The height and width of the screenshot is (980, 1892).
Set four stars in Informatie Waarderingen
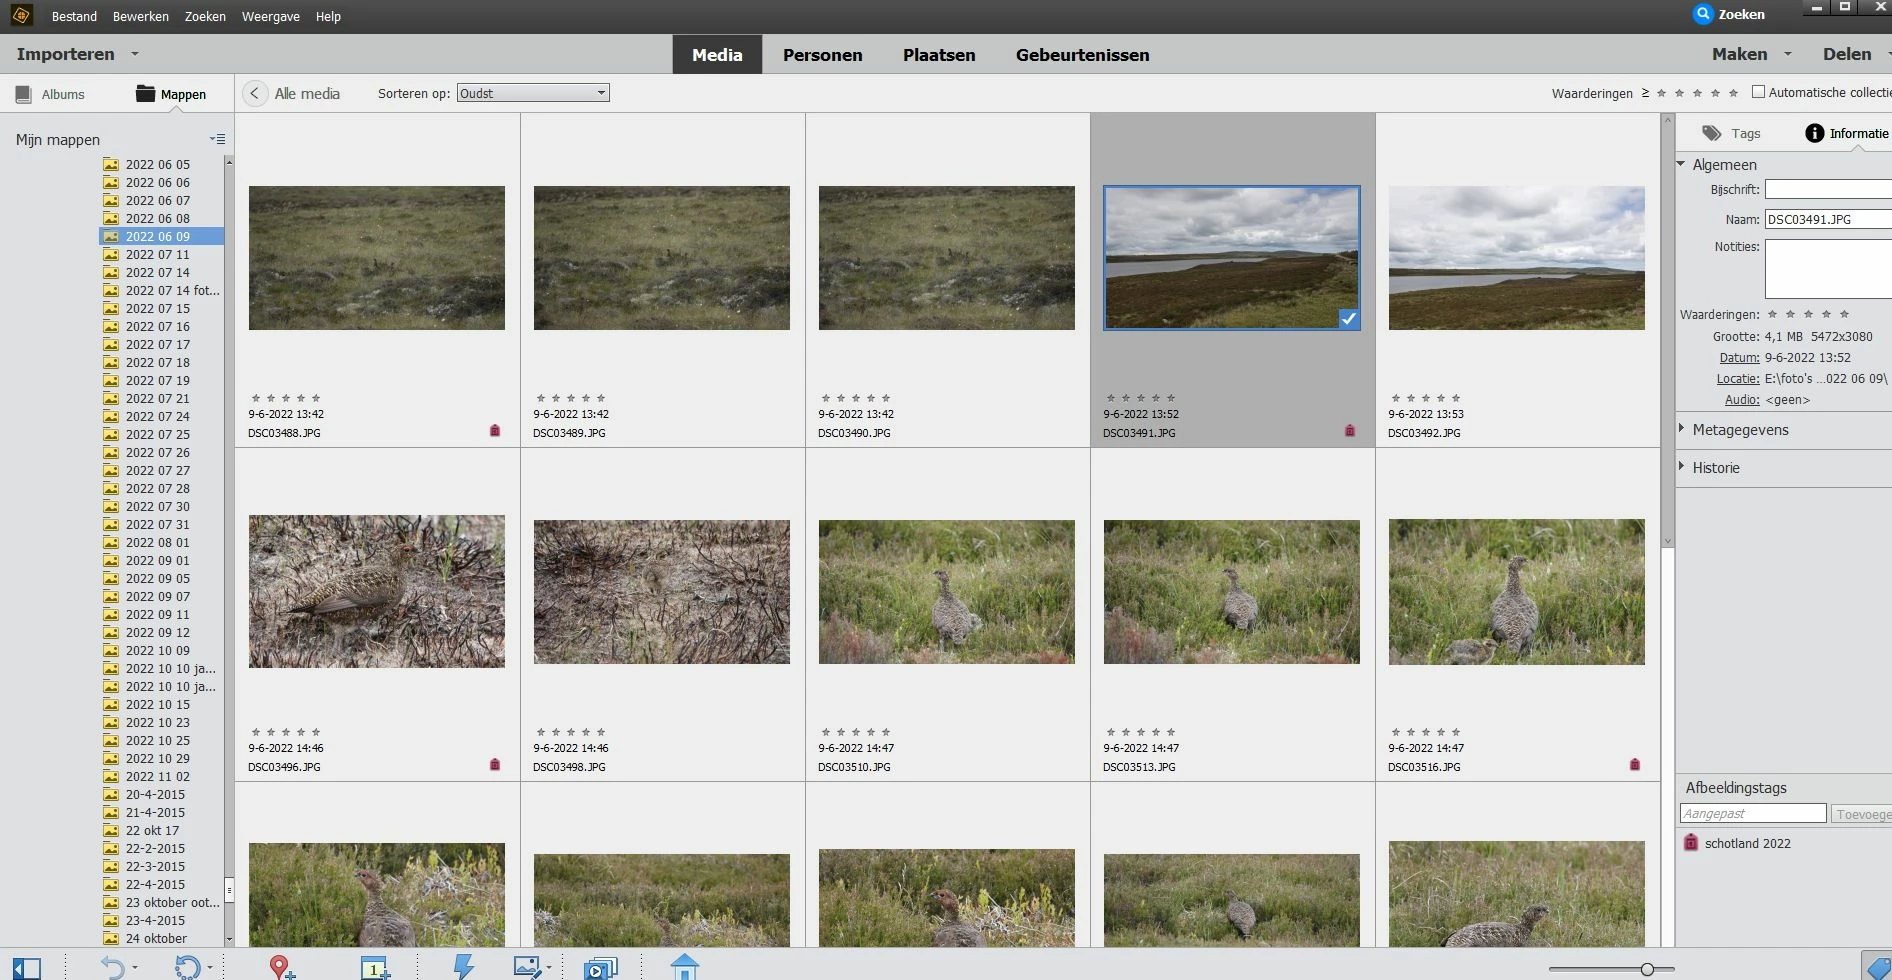(x=1827, y=314)
